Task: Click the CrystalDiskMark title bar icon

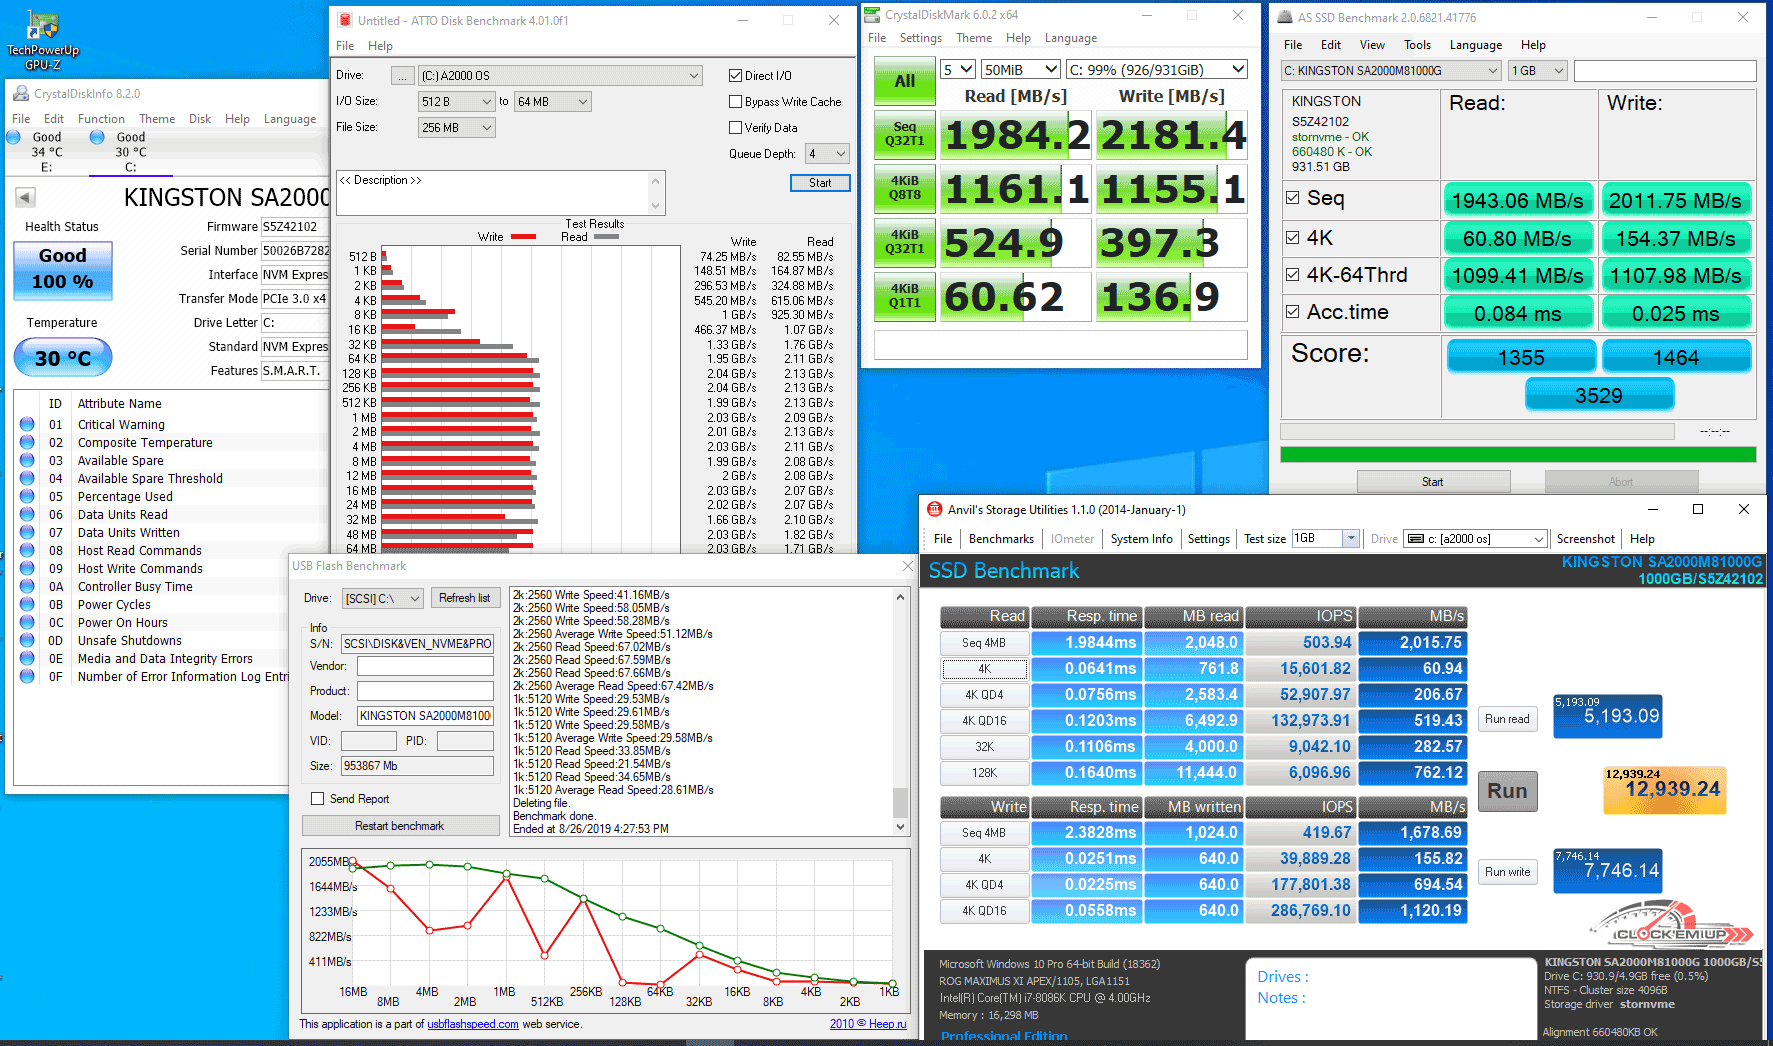Action: 872,15
